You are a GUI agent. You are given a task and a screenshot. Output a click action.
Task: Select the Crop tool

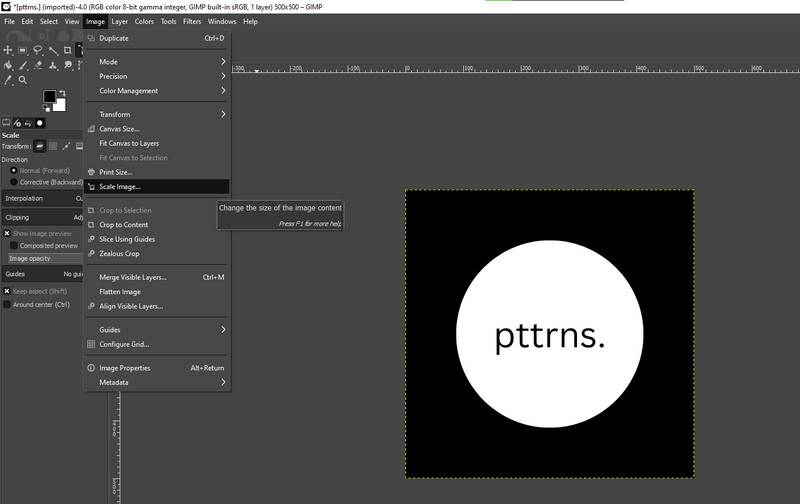tap(67, 50)
